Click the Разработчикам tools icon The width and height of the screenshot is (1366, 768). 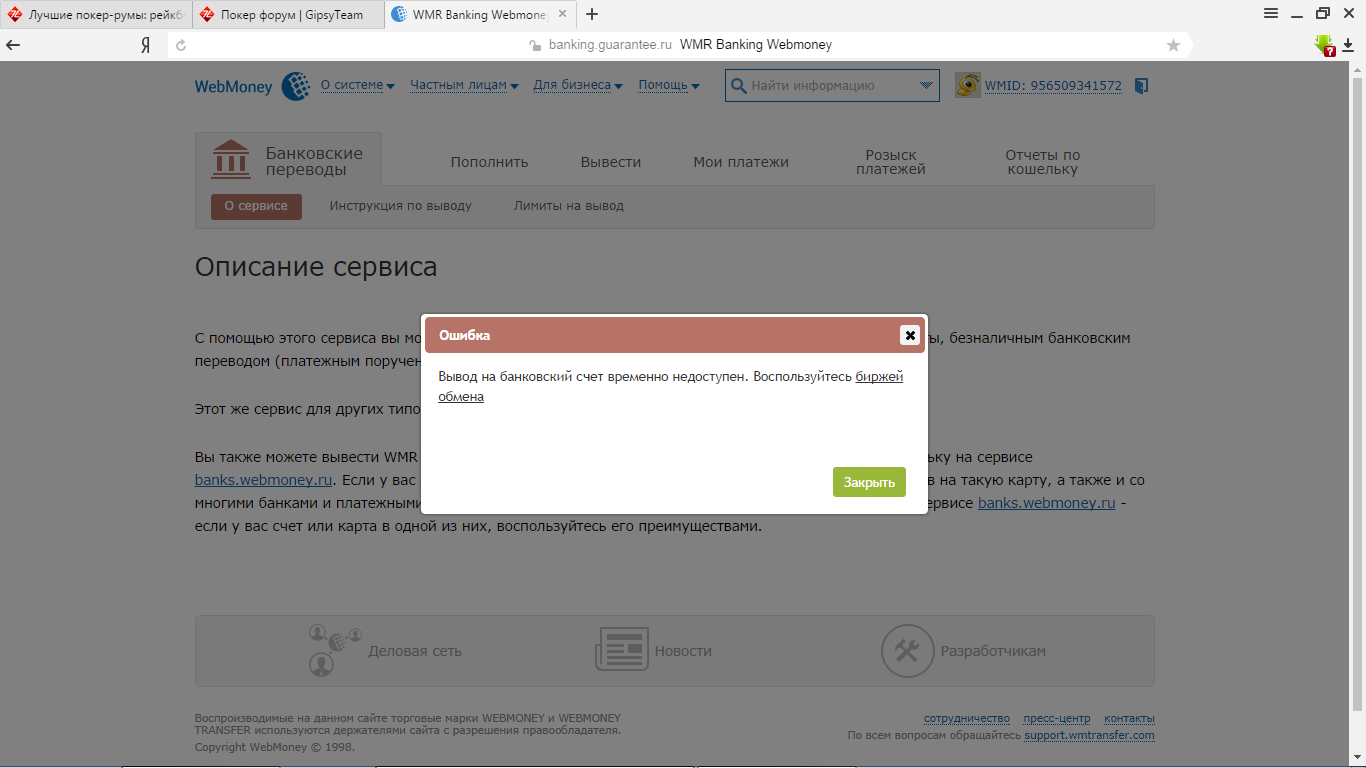tap(907, 651)
